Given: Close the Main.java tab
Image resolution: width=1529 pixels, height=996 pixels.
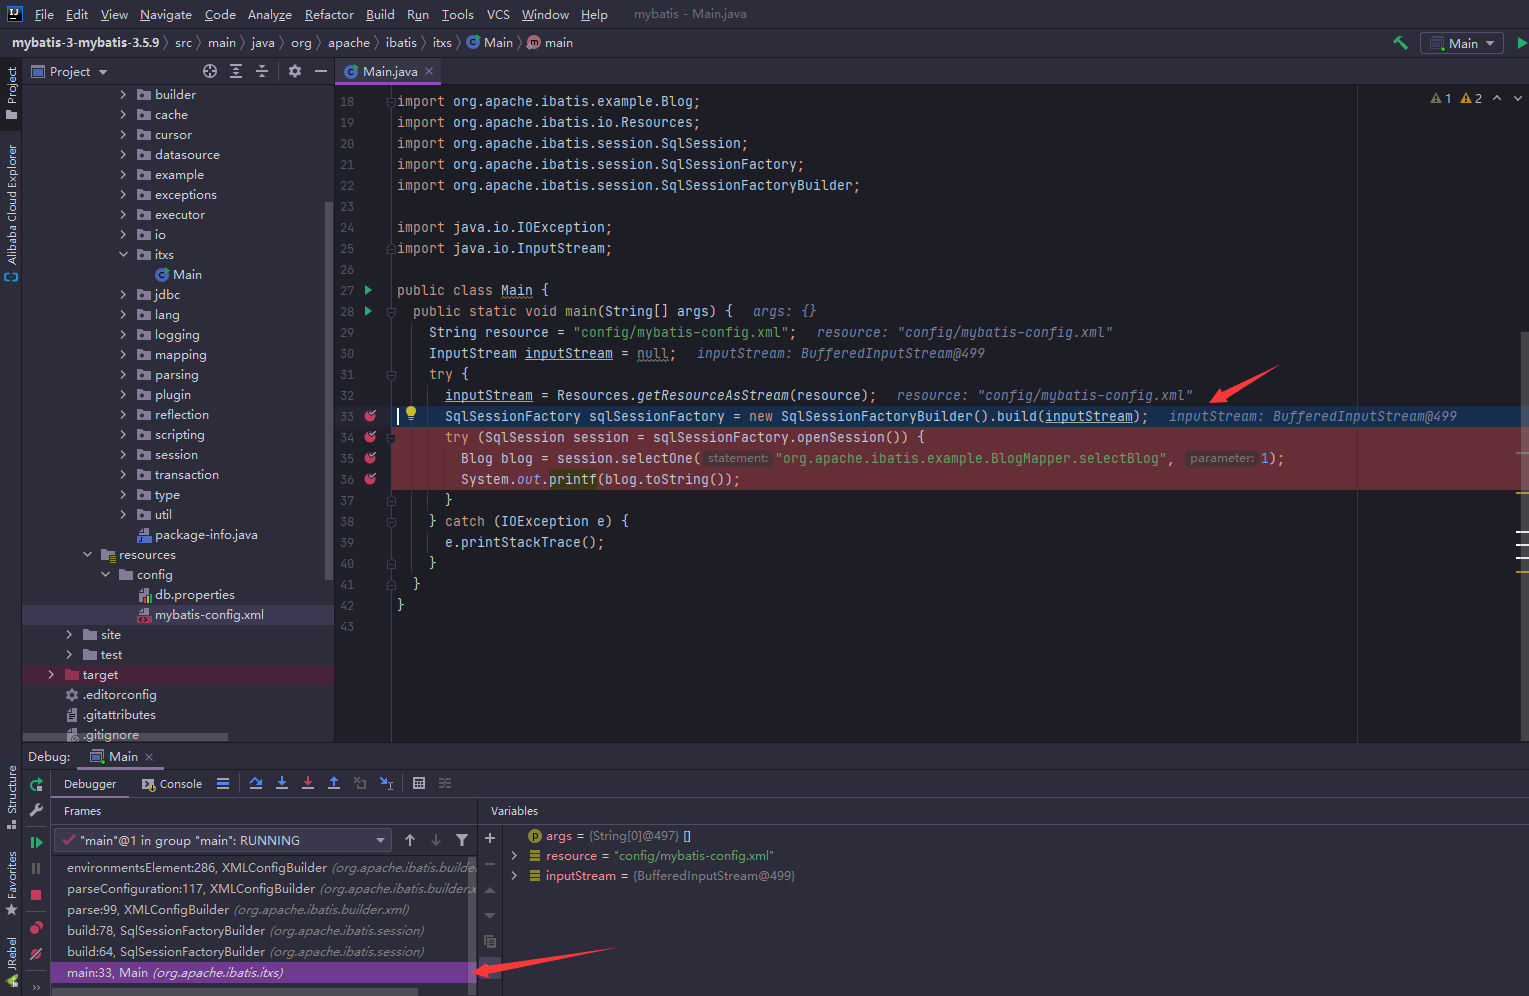Looking at the screenshot, I should pos(429,71).
